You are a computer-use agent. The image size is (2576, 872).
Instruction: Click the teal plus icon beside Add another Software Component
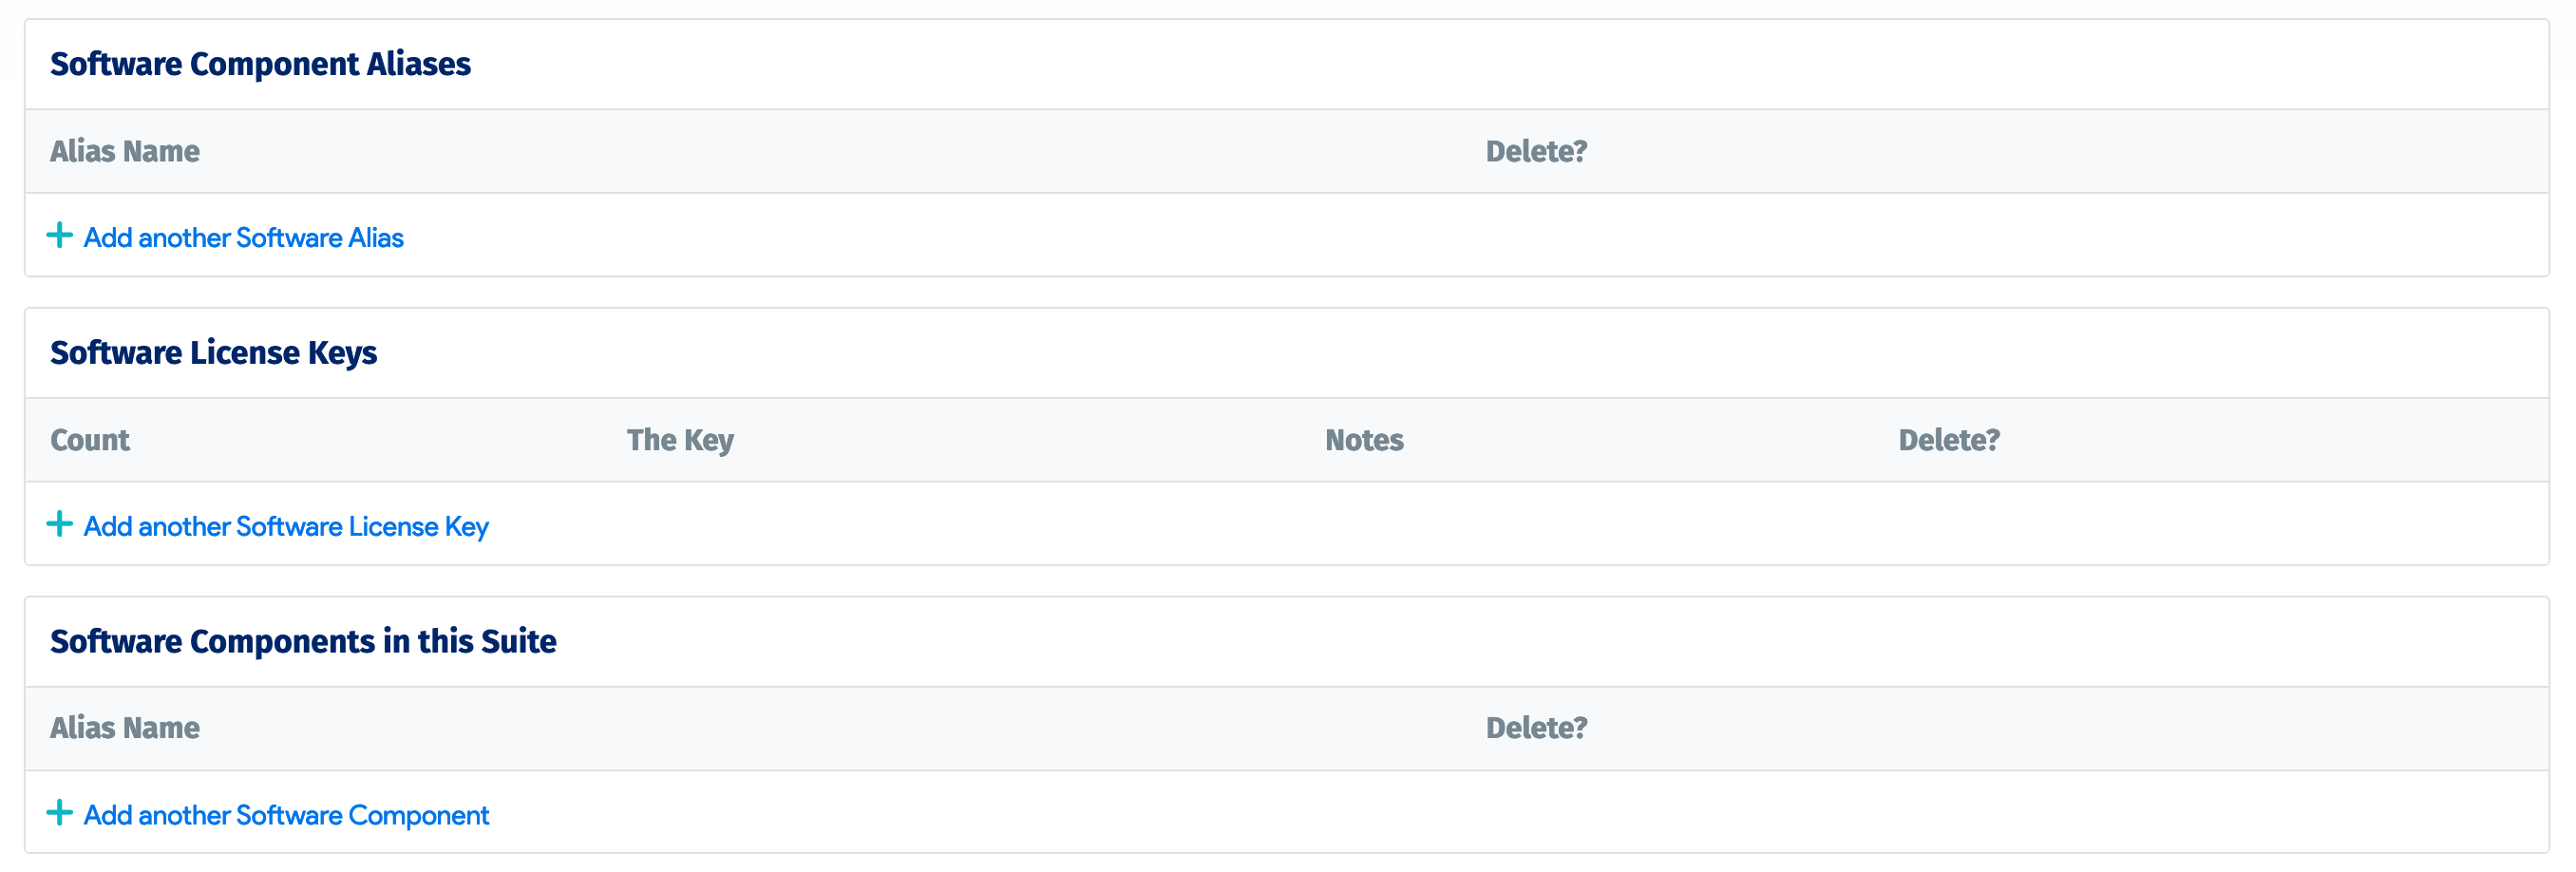60,813
